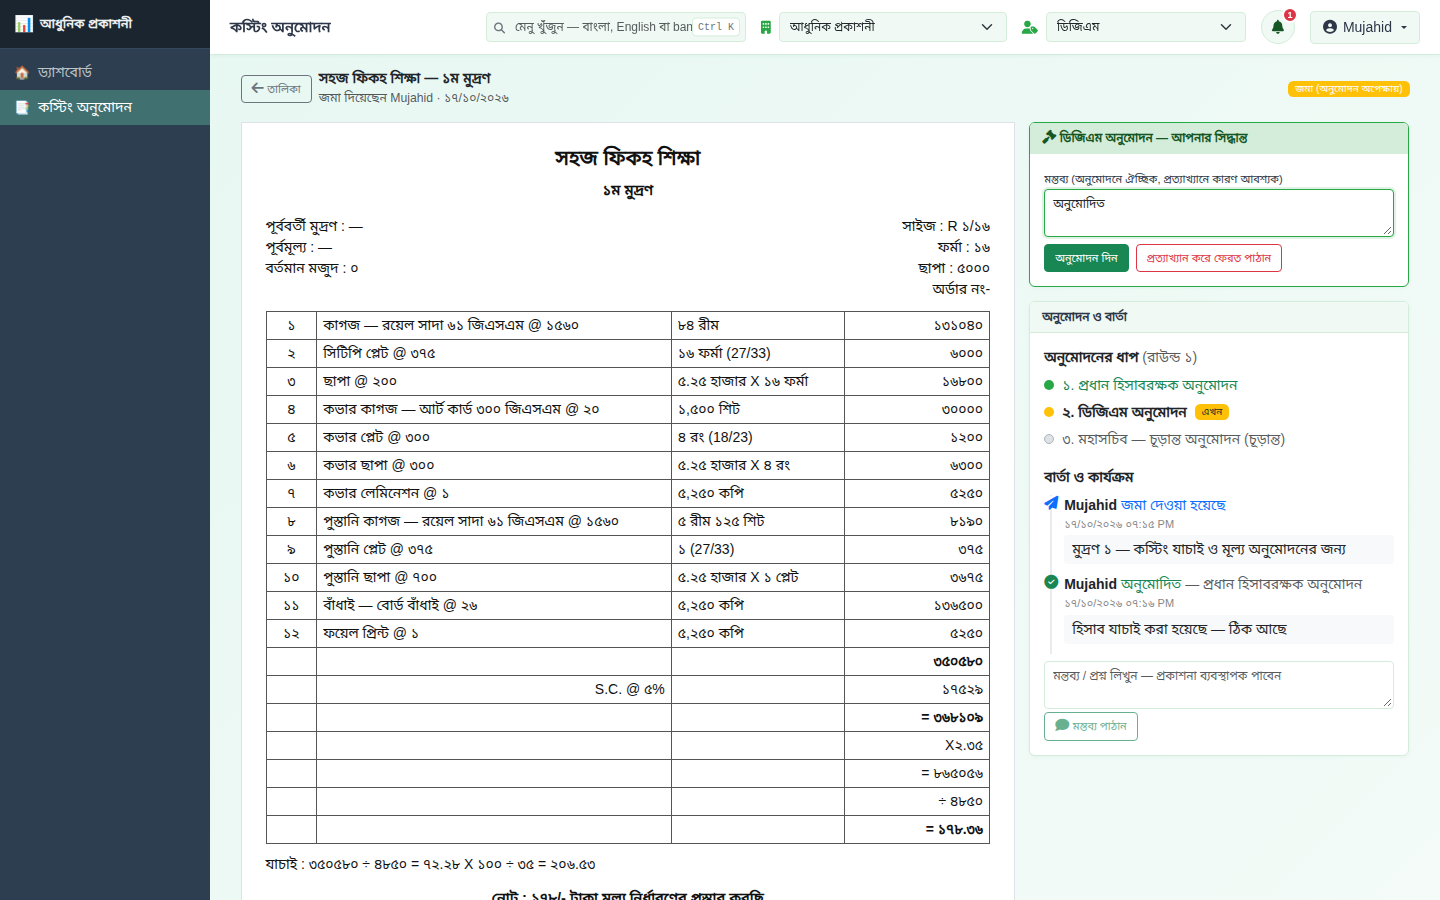The image size is (1440, 900).
Task: Click প্রত্যাখ্যান করে ফেরত পাঠান button
Action: pyautogui.click(x=1208, y=258)
